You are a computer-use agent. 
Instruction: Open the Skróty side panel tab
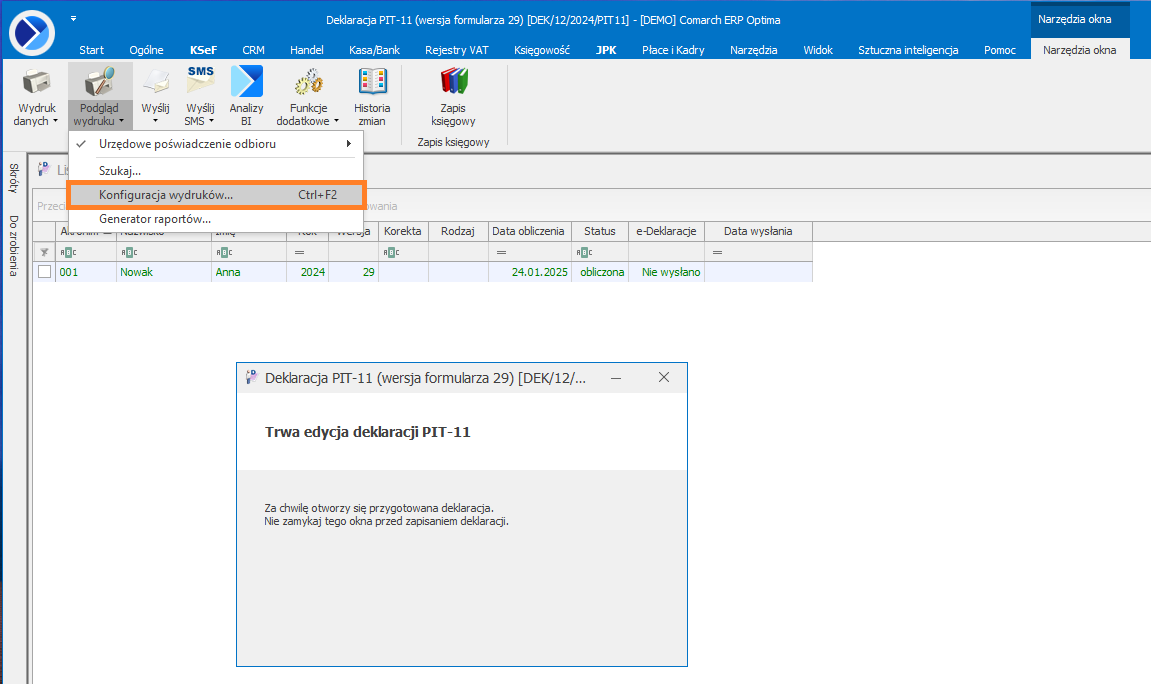(x=13, y=178)
